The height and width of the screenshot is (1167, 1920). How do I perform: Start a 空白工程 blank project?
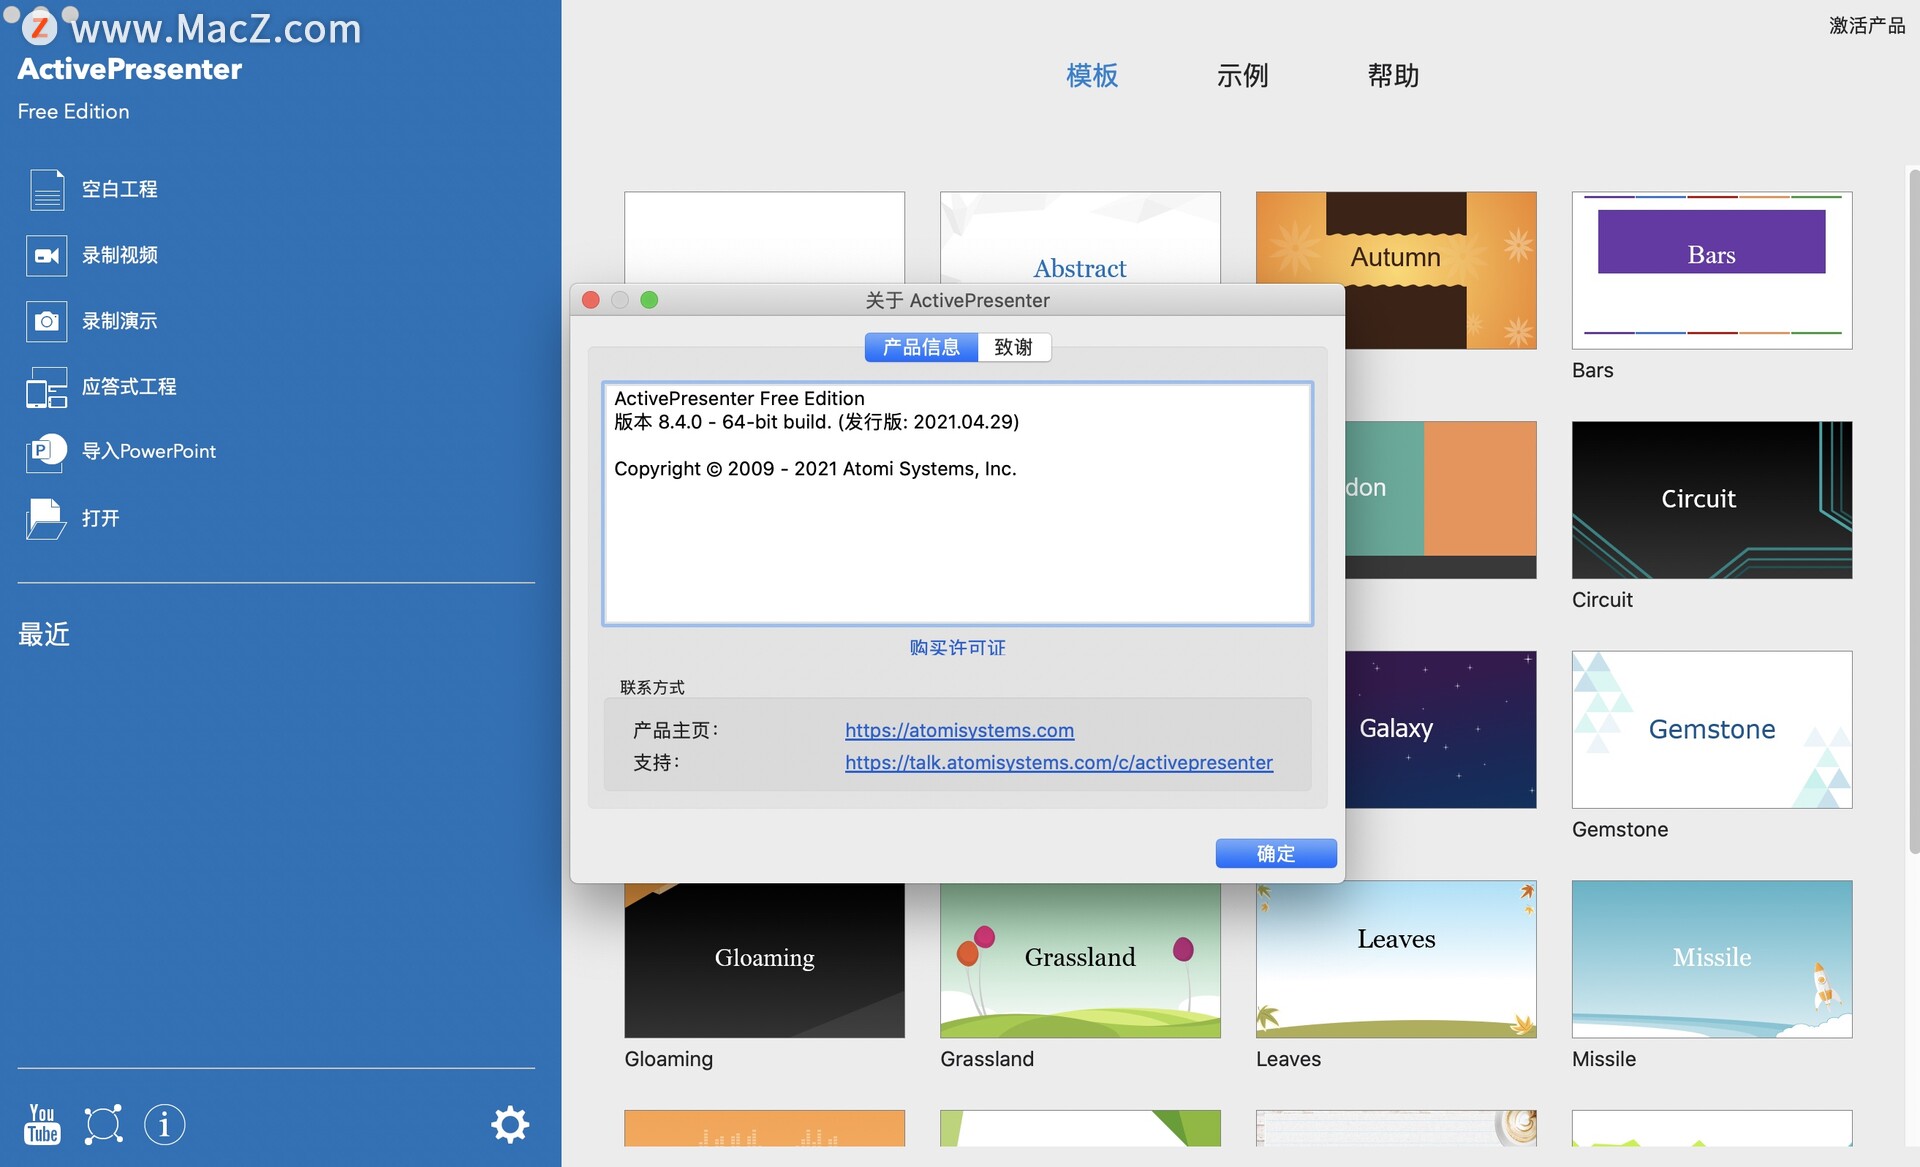[x=119, y=189]
